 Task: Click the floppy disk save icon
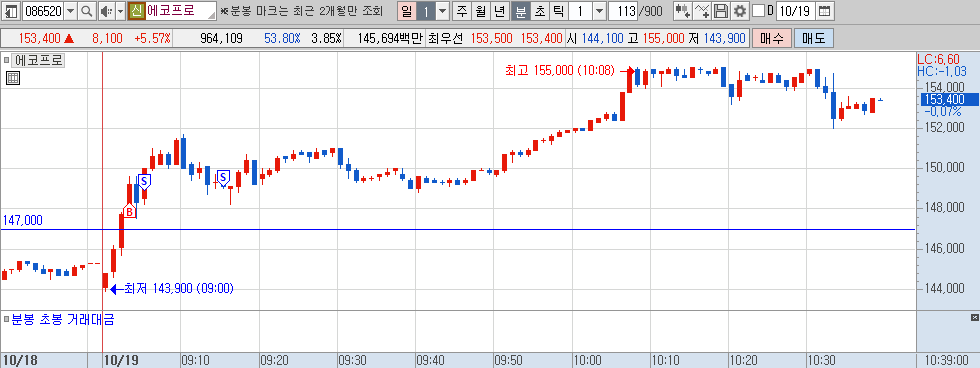[721, 11]
